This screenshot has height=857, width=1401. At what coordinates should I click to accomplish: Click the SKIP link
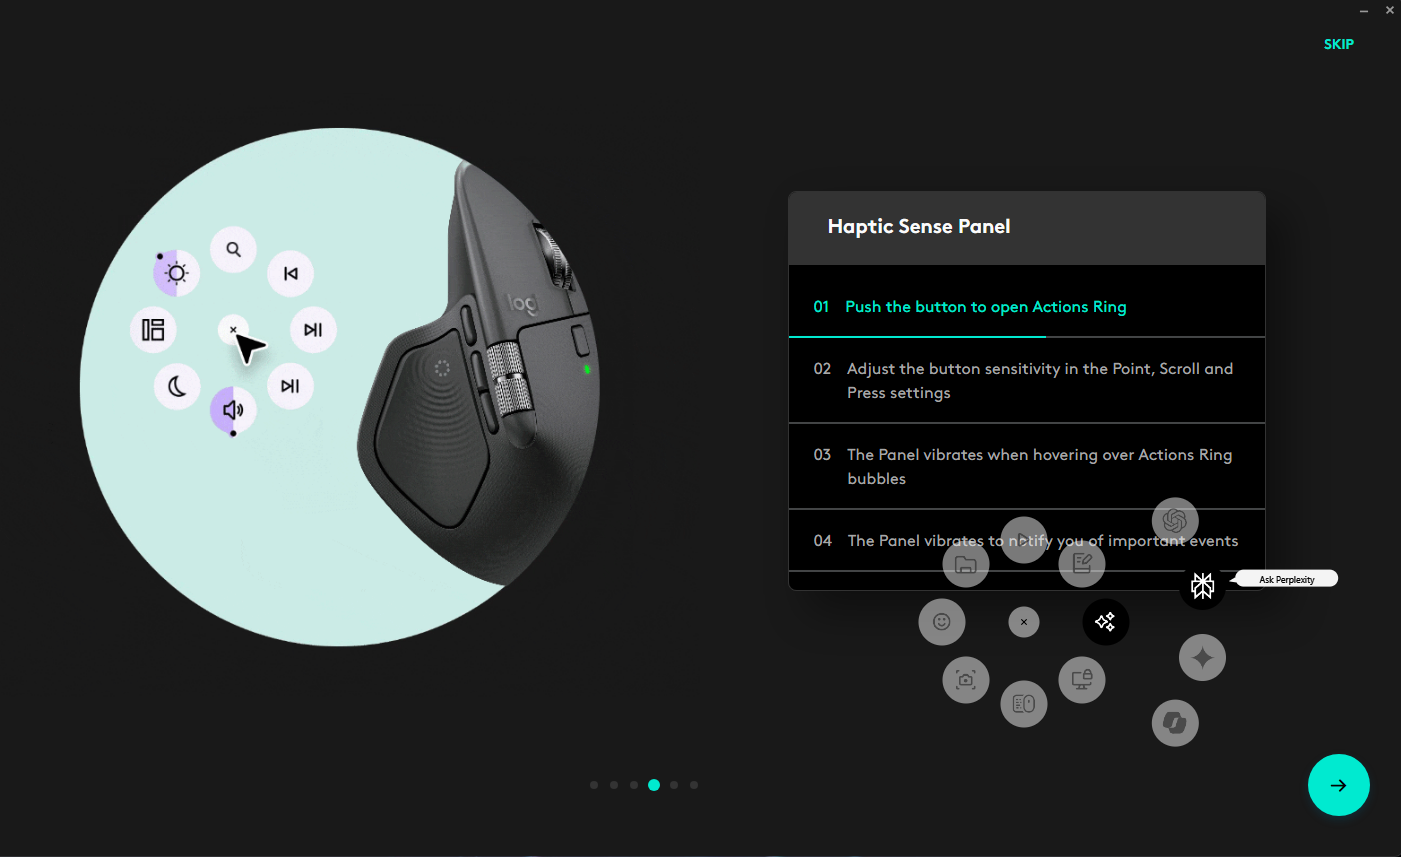[1338, 44]
